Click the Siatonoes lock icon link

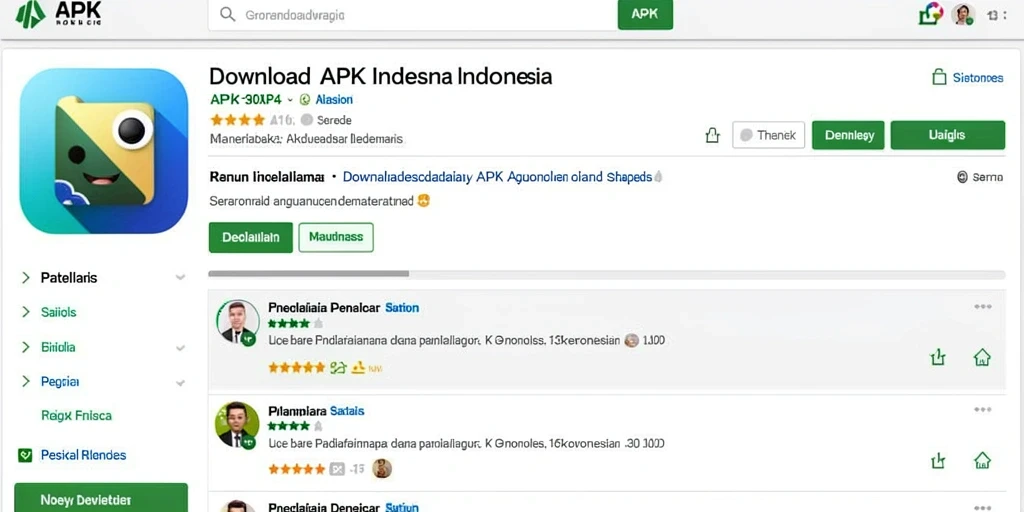click(967, 78)
